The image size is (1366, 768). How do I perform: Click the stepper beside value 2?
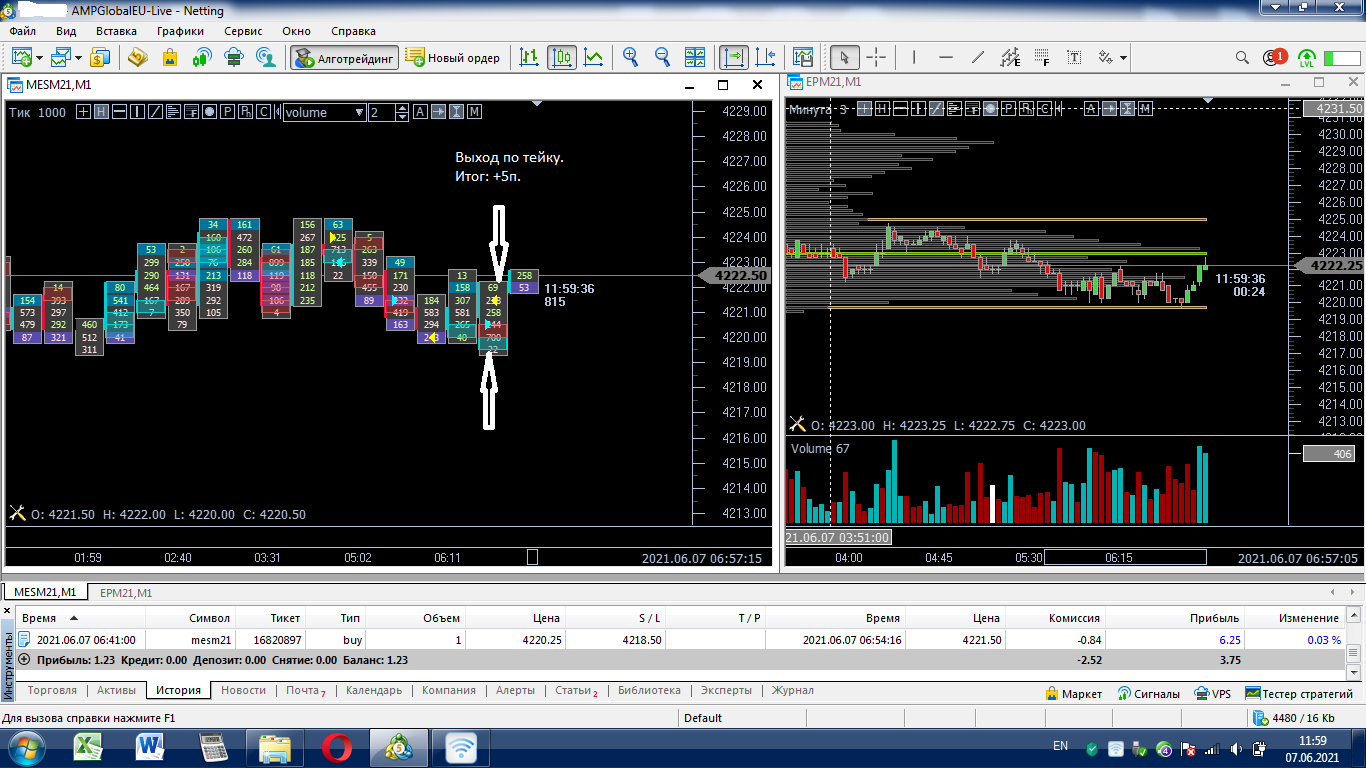coord(403,112)
